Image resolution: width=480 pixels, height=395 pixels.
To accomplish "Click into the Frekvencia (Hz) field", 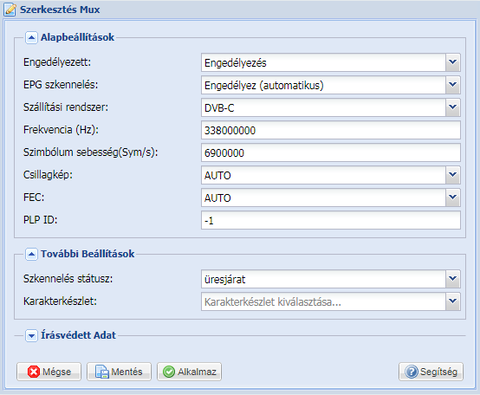I will [331, 130].
